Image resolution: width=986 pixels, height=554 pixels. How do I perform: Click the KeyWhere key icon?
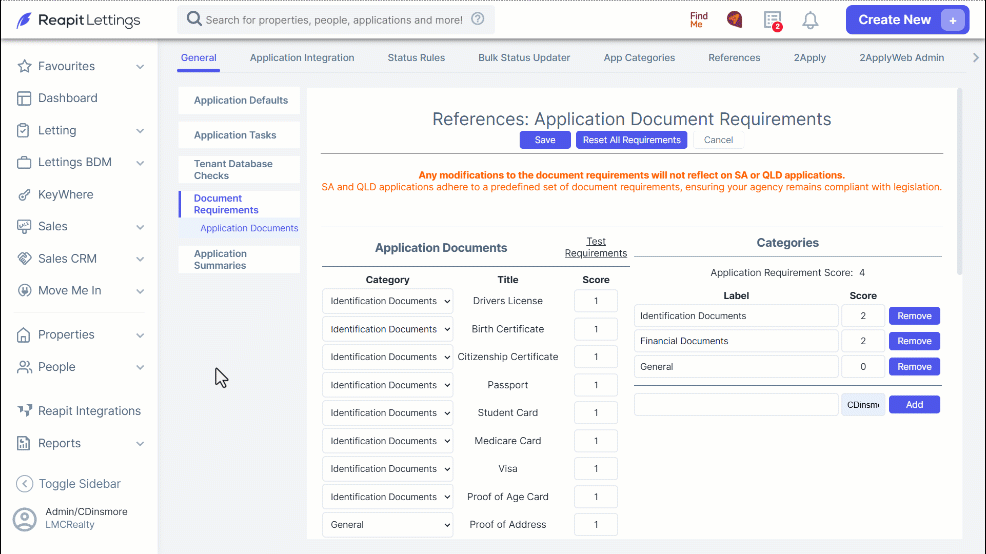[x=24, y=195]
